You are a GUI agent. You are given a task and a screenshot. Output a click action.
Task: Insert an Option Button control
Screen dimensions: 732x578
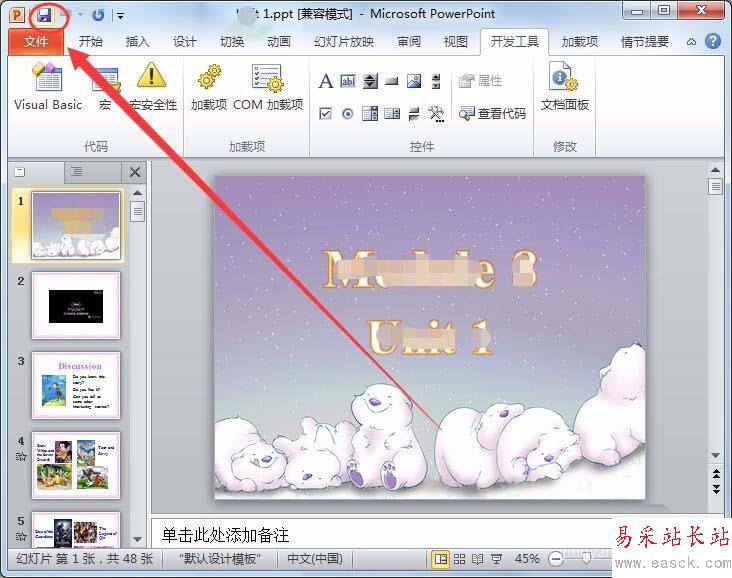click(x=348, y=113)
